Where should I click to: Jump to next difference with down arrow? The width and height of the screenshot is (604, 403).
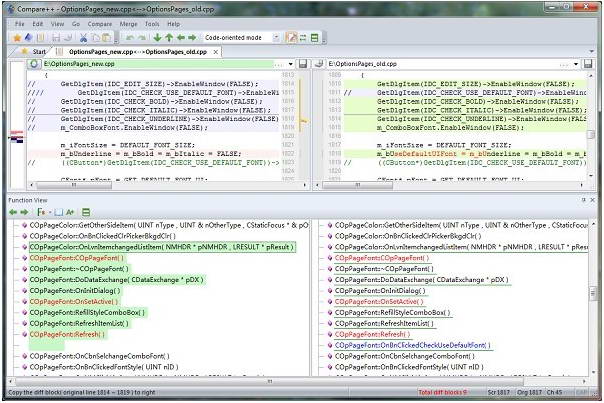point(157,37)
